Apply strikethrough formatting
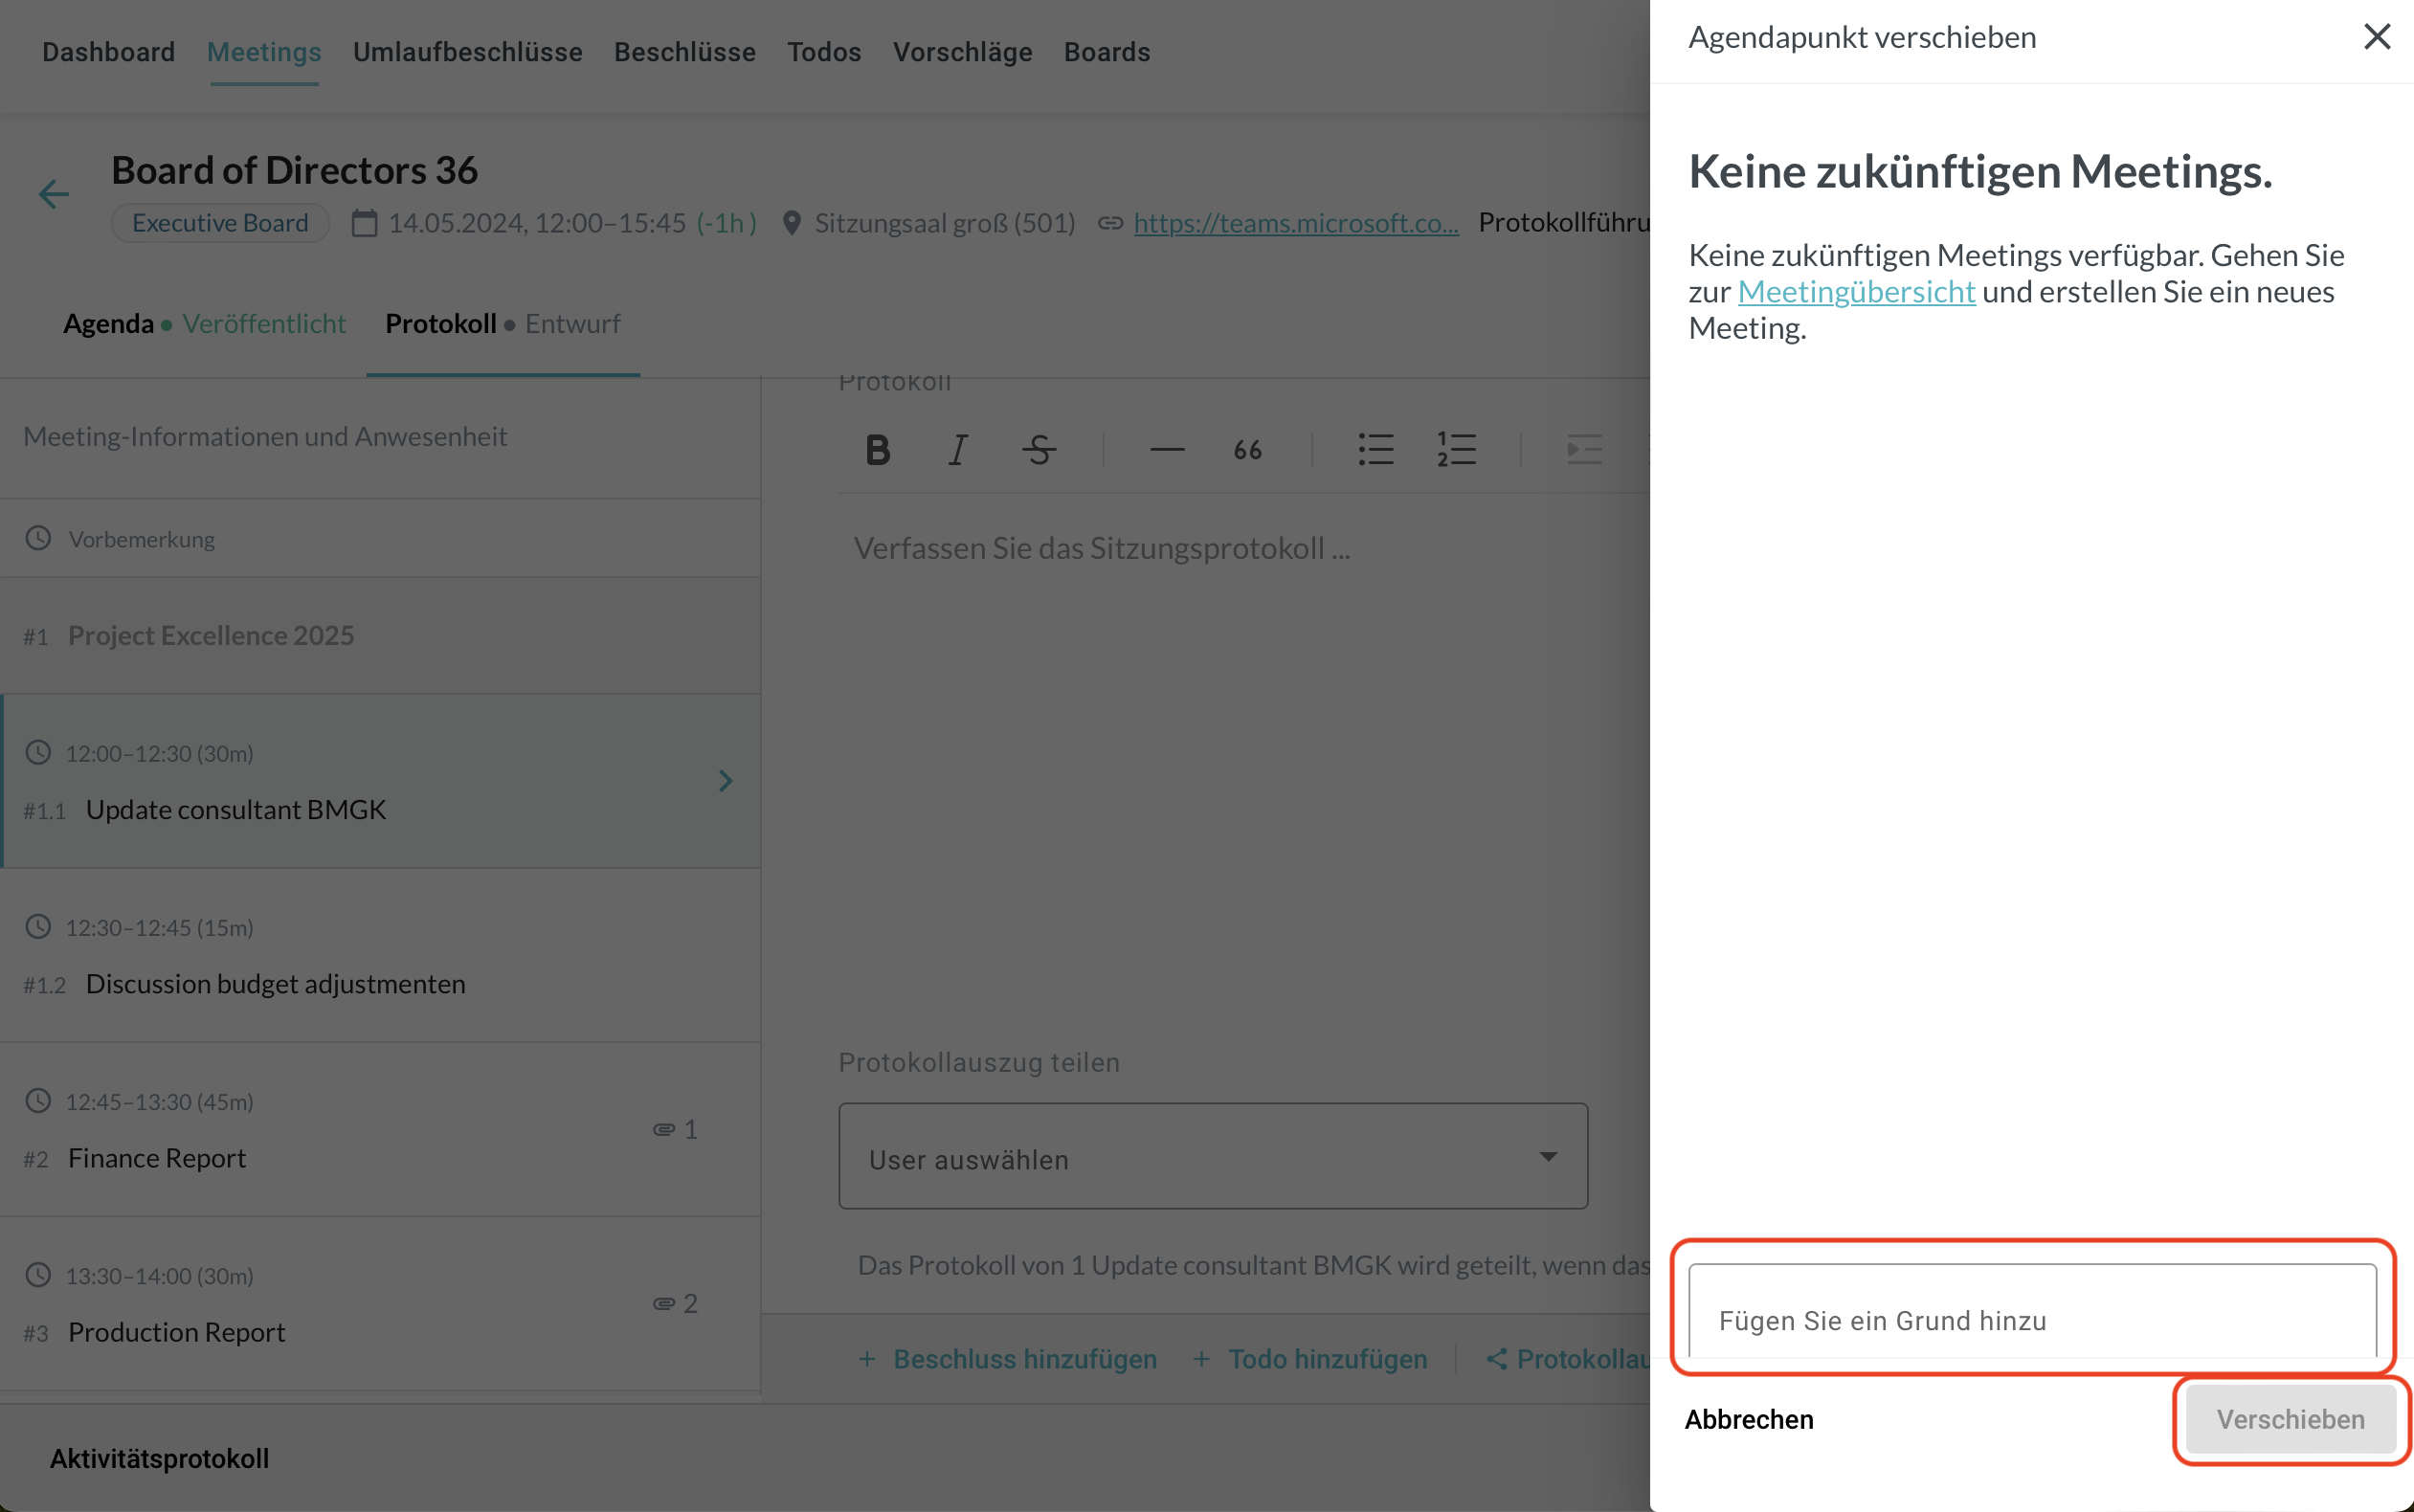Screen dimensions: 2414x1512 (x=1039, y=450)
